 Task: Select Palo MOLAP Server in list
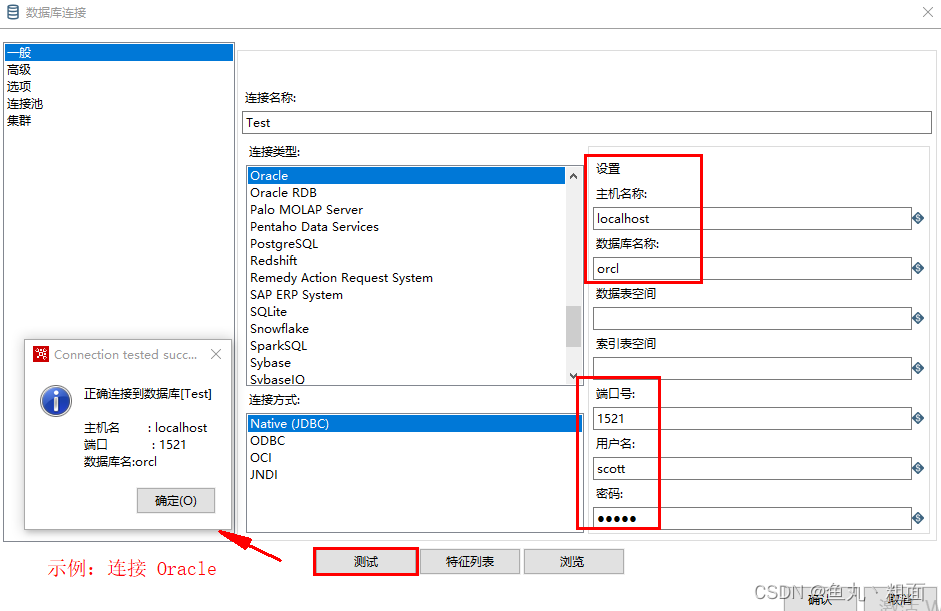pos(406,209)
